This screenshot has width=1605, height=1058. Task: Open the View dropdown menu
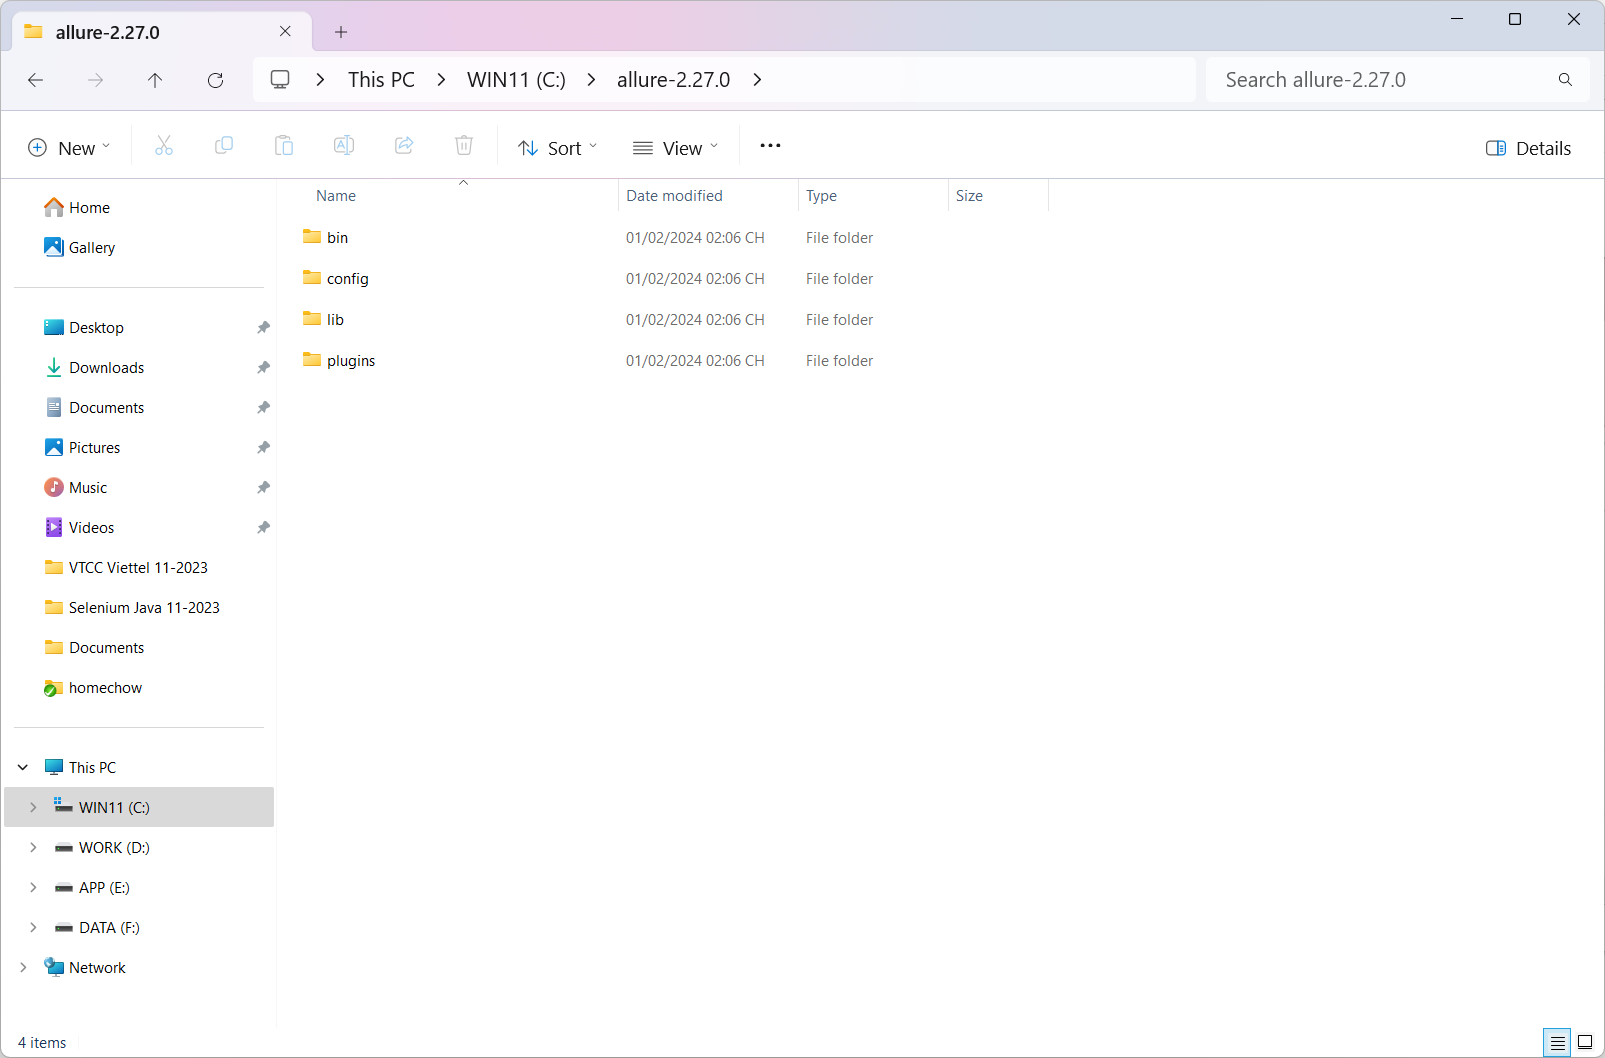coord(676,148)
